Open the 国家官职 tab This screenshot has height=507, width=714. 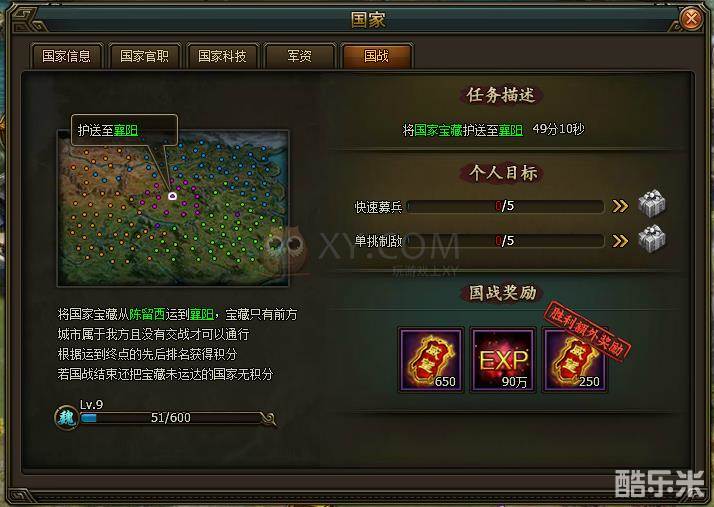(144, 56)
